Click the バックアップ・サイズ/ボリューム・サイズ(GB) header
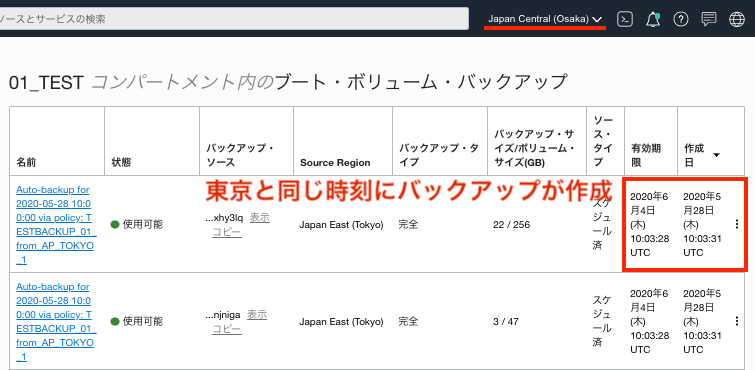 coord(534,148)
